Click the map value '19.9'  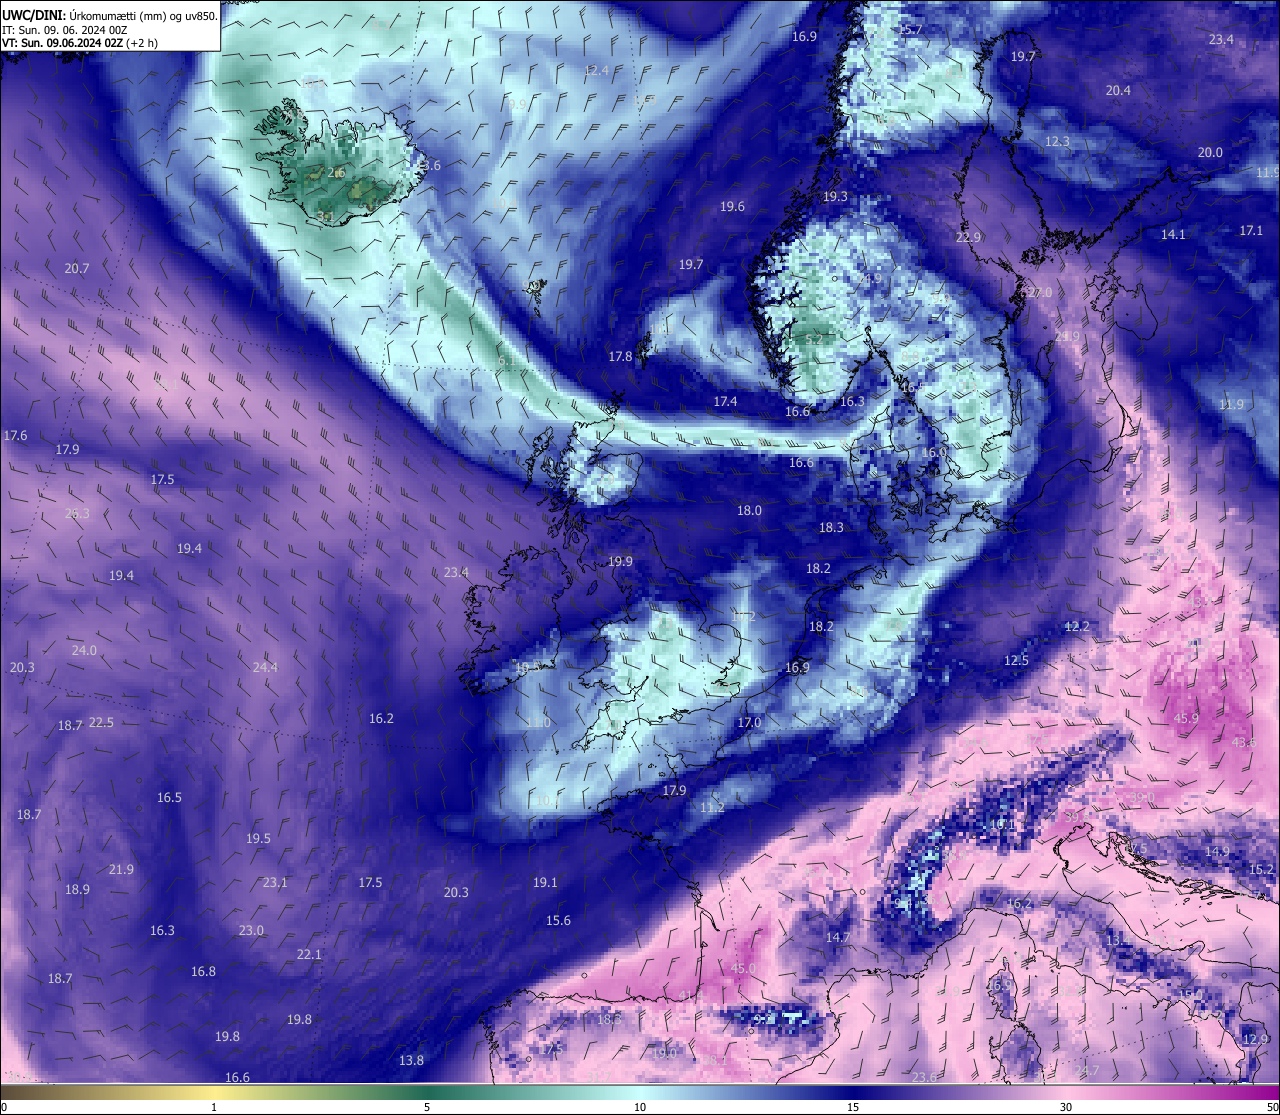(620, 561)
